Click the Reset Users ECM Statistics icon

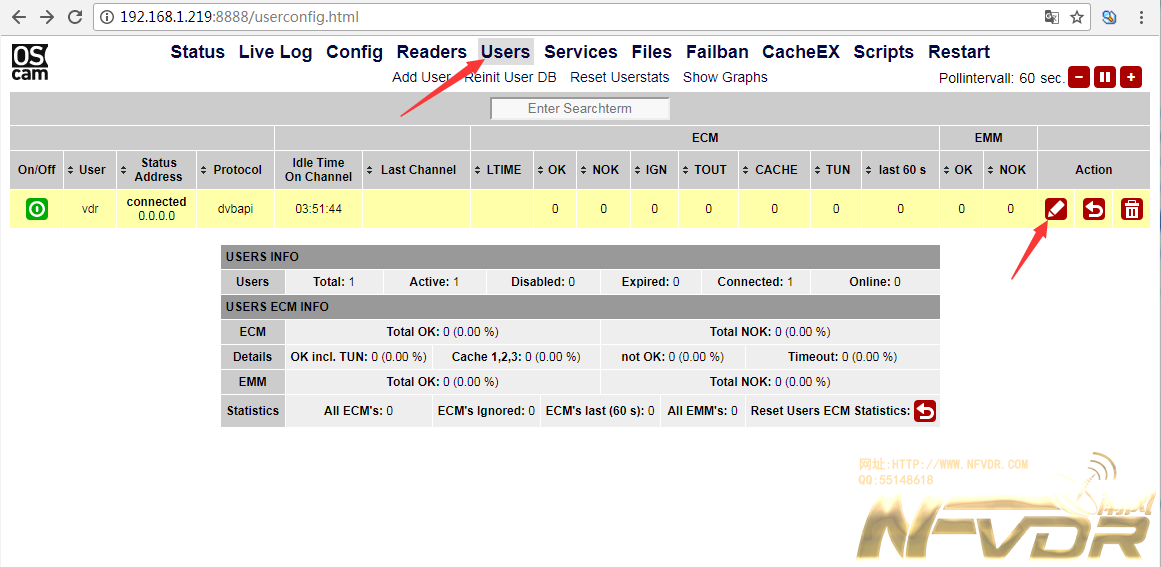pyautogui.click(x=925, y=411)
